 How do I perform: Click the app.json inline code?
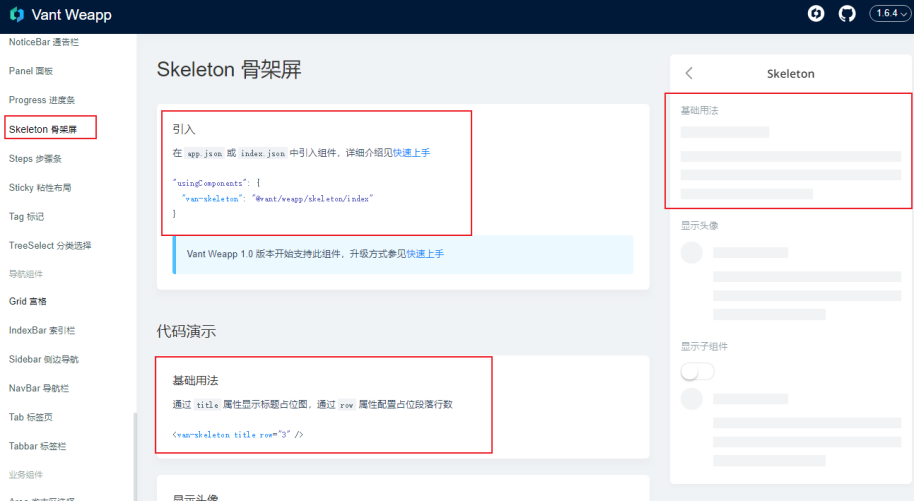(x=204, y=154)
